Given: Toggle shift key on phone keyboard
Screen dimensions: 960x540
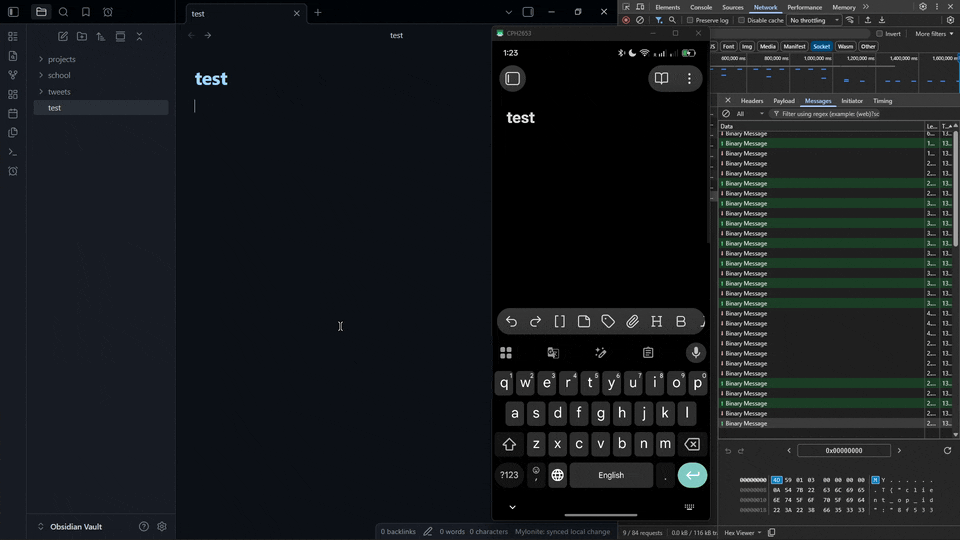Looking at the screenshot, I should point(509,444).
